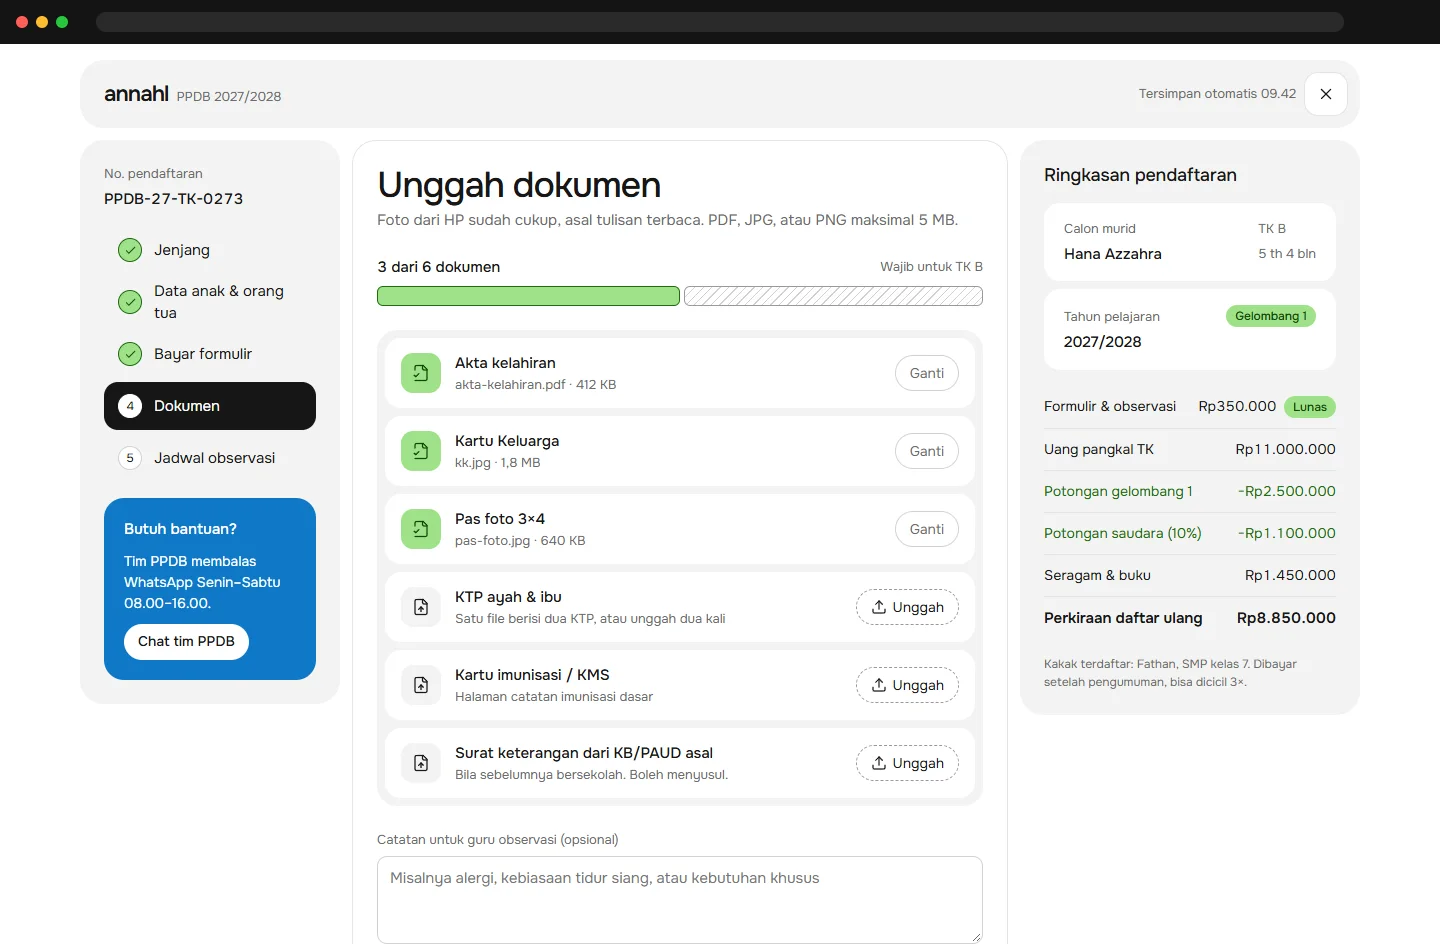The width and height of the screenshot is (1440, 944).
Task: Open the Jadwal observasi step
Action: pyautogui.click(x=210, y=458)
